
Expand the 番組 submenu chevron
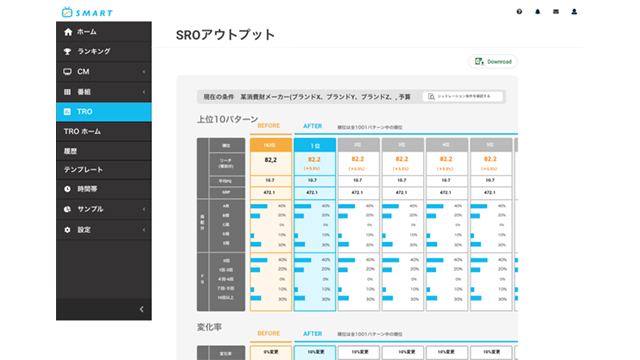[x=144, y=92]
